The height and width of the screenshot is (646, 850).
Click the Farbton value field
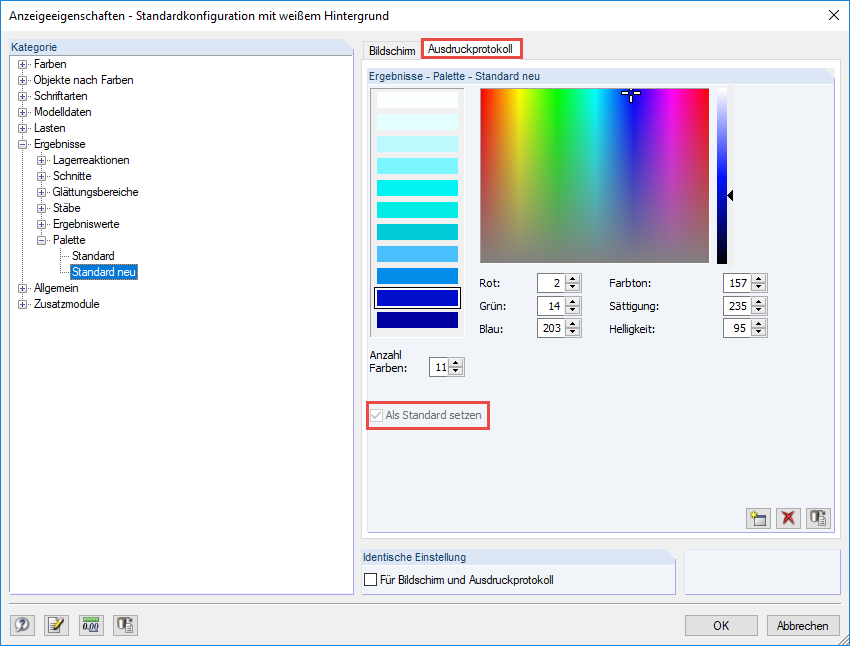pyautogui.click(x=737, y=283)
